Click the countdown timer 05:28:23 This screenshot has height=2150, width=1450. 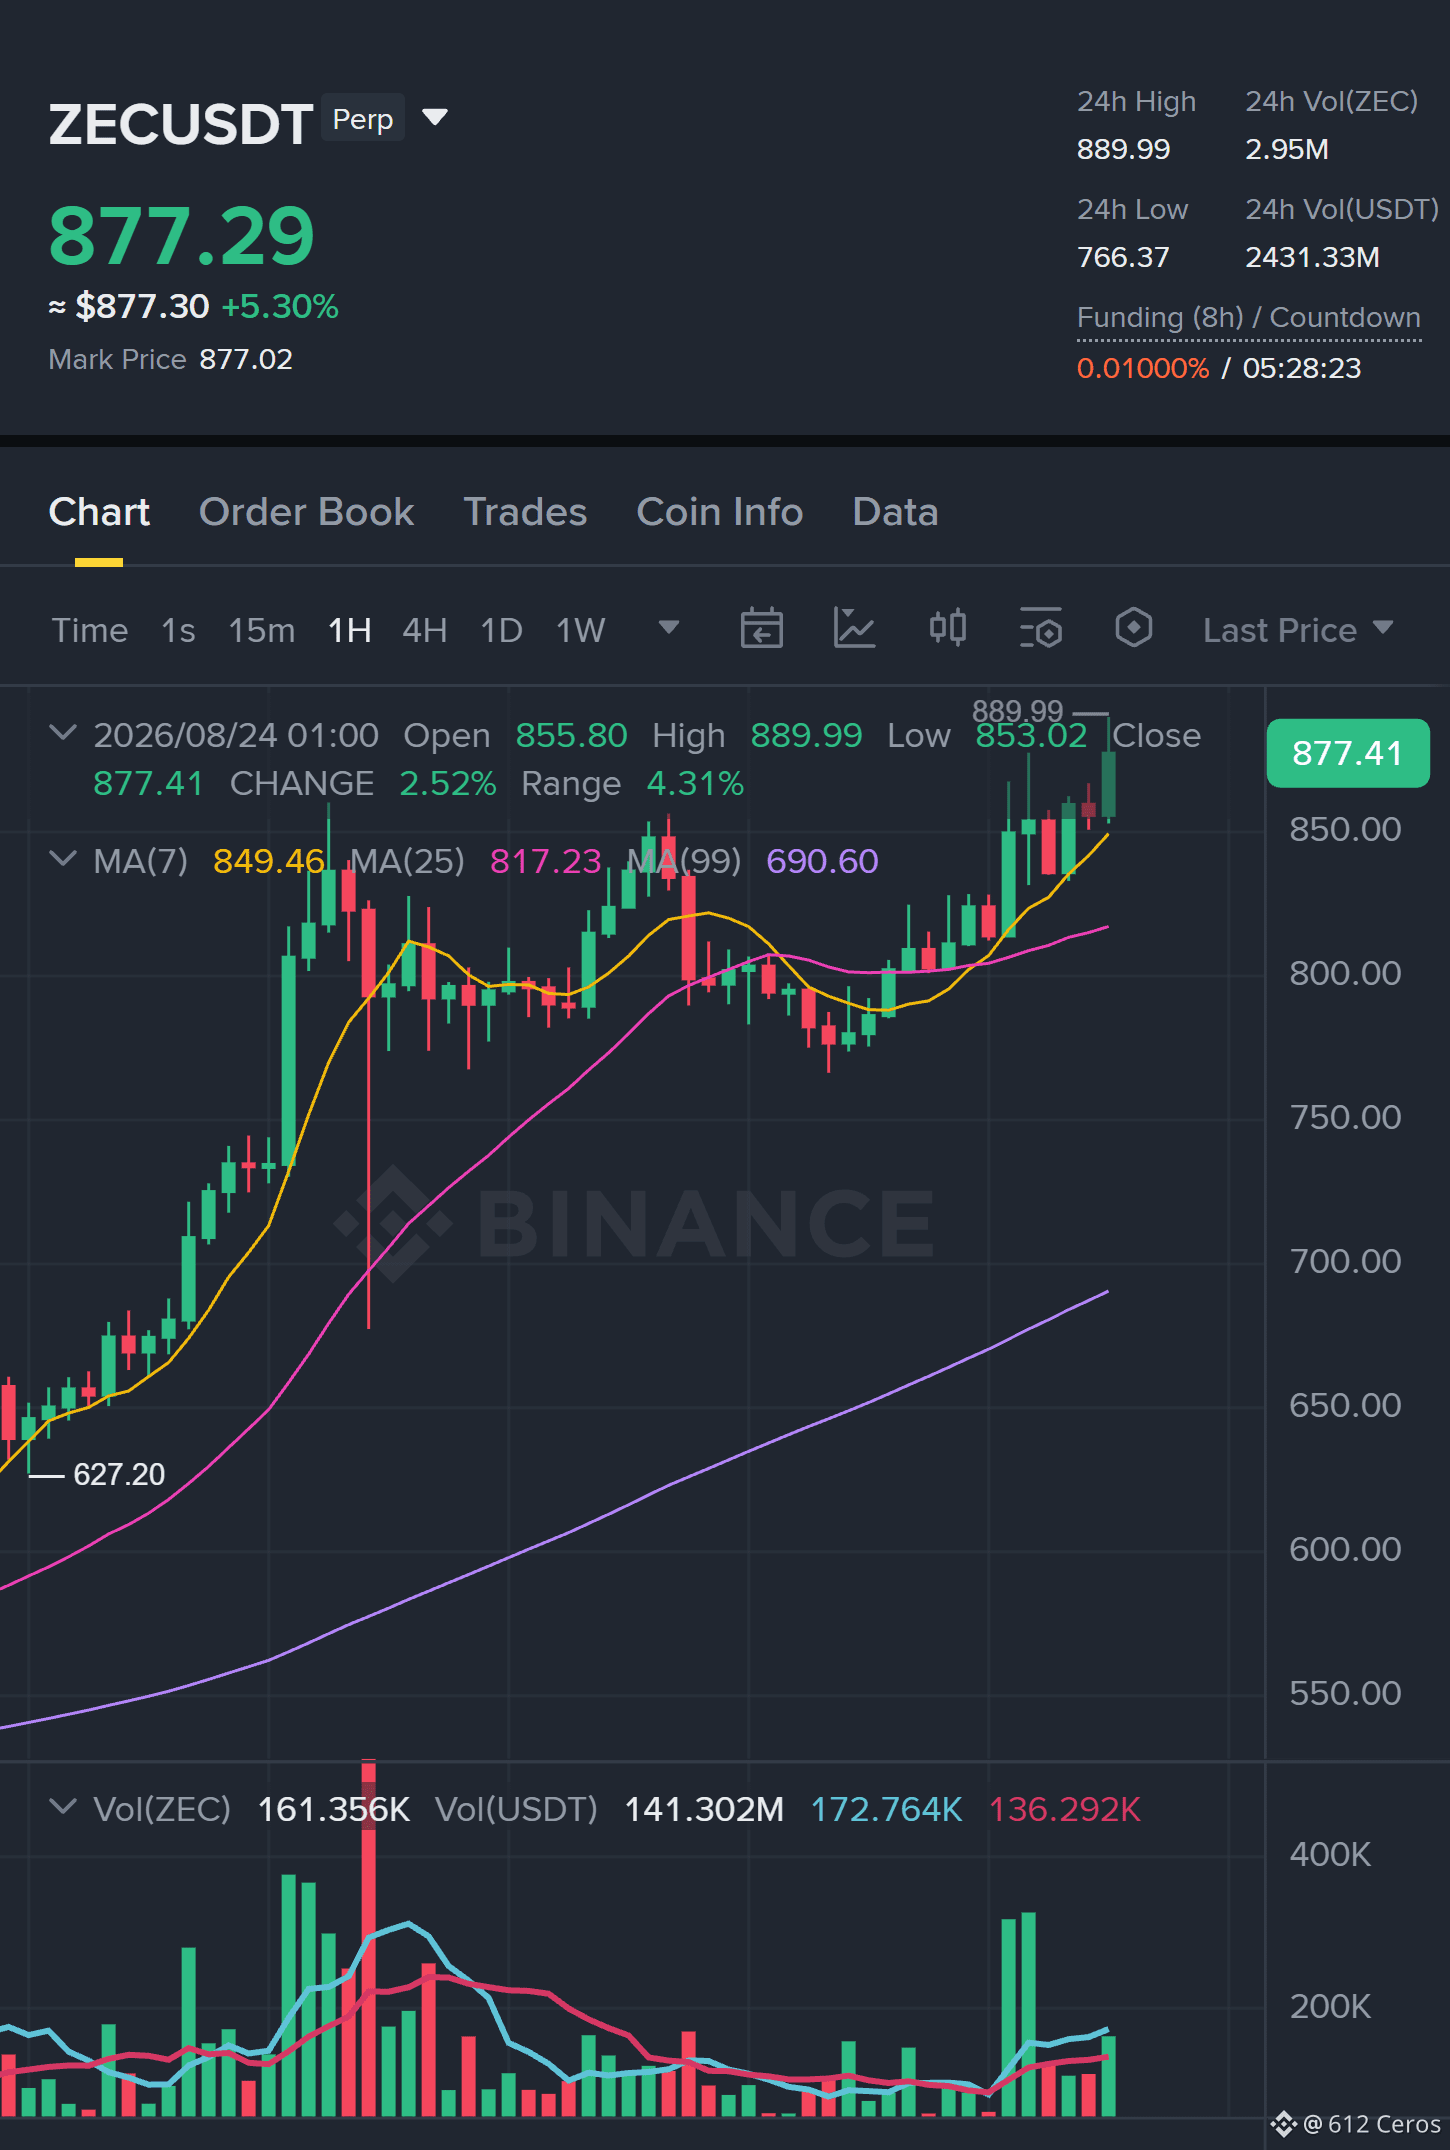click(1302, 368)
